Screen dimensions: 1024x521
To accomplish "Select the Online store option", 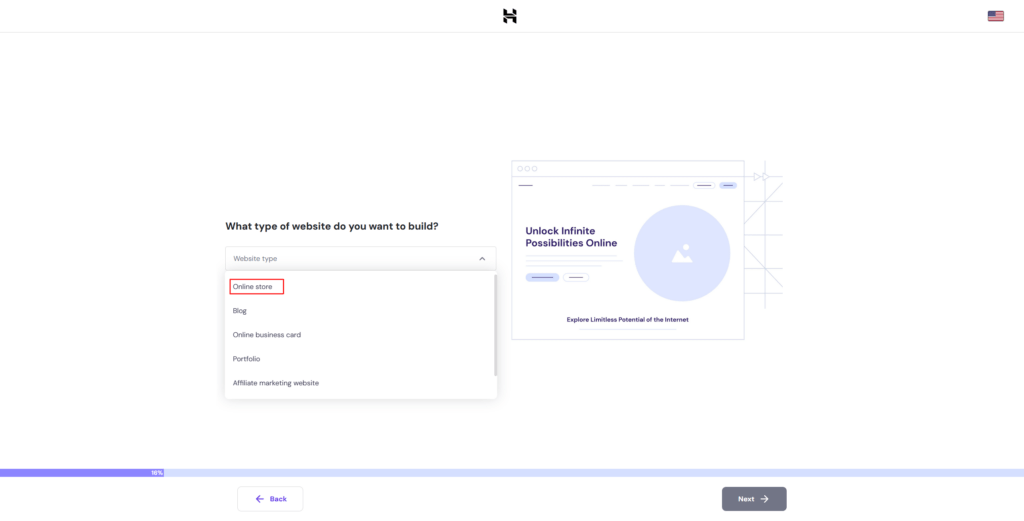I will pos(252,287).
